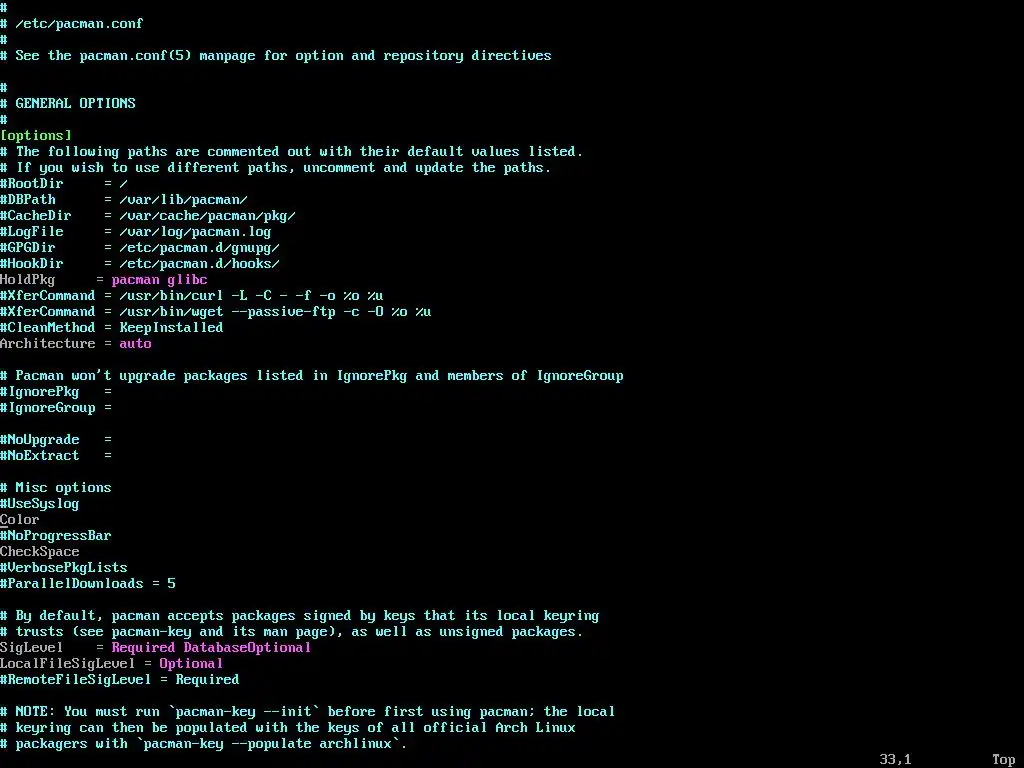Click the #IgnoreGroup line
1024x768 pixels.
[x=56, y=408]
